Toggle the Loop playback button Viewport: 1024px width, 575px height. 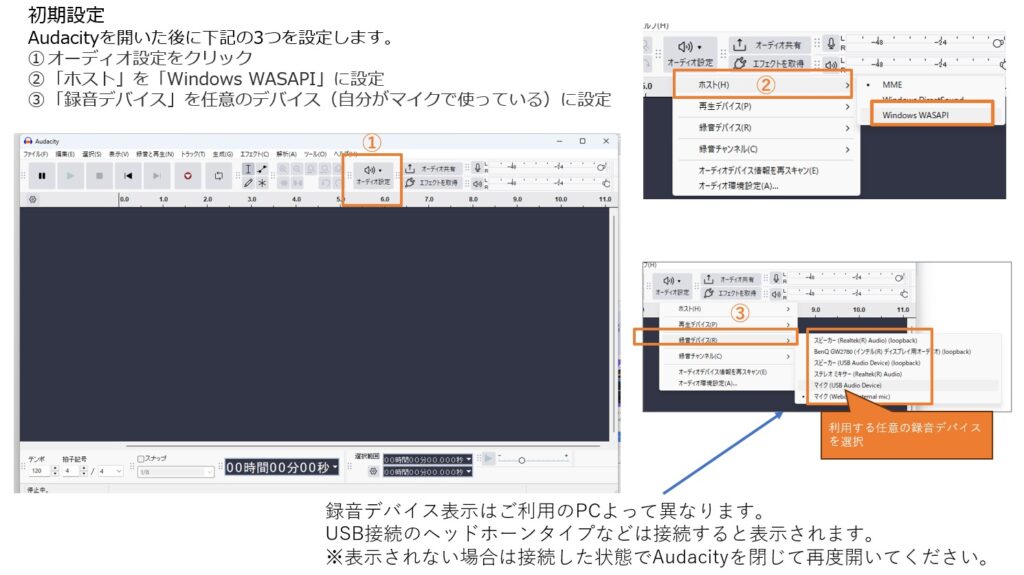[x=218, y=176]
